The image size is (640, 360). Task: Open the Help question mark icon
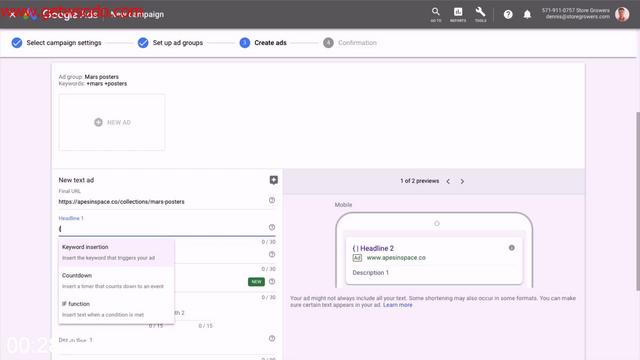point(508,14)
